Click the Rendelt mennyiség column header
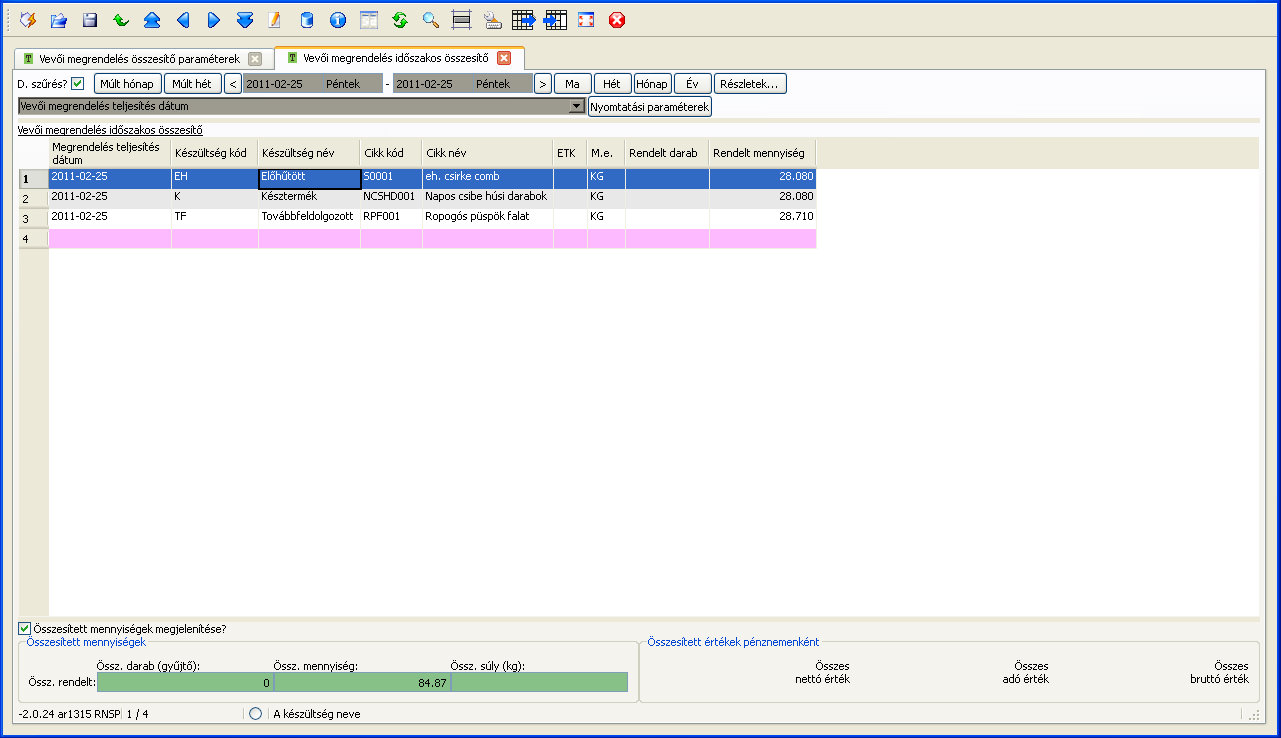The height and width of the screenshot is (738, 1281). point(763,153)
